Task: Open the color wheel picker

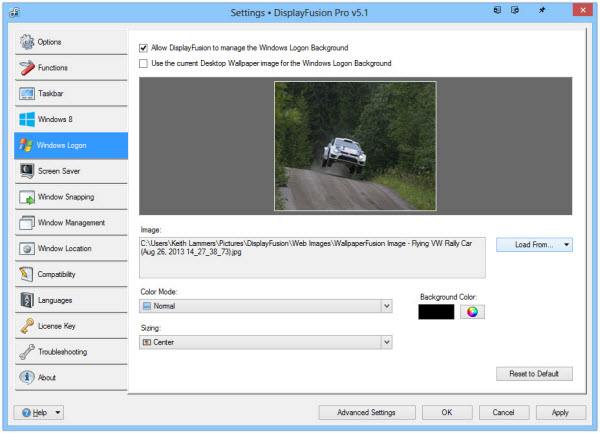Action: (x=472, y=312)
